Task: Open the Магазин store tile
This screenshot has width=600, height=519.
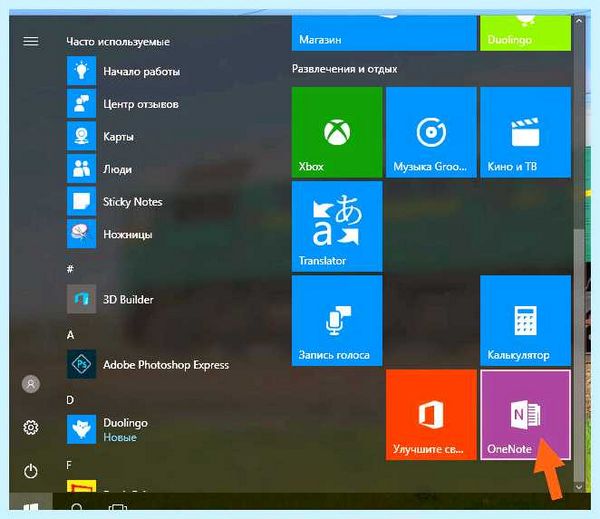Action: coord(384,33)
